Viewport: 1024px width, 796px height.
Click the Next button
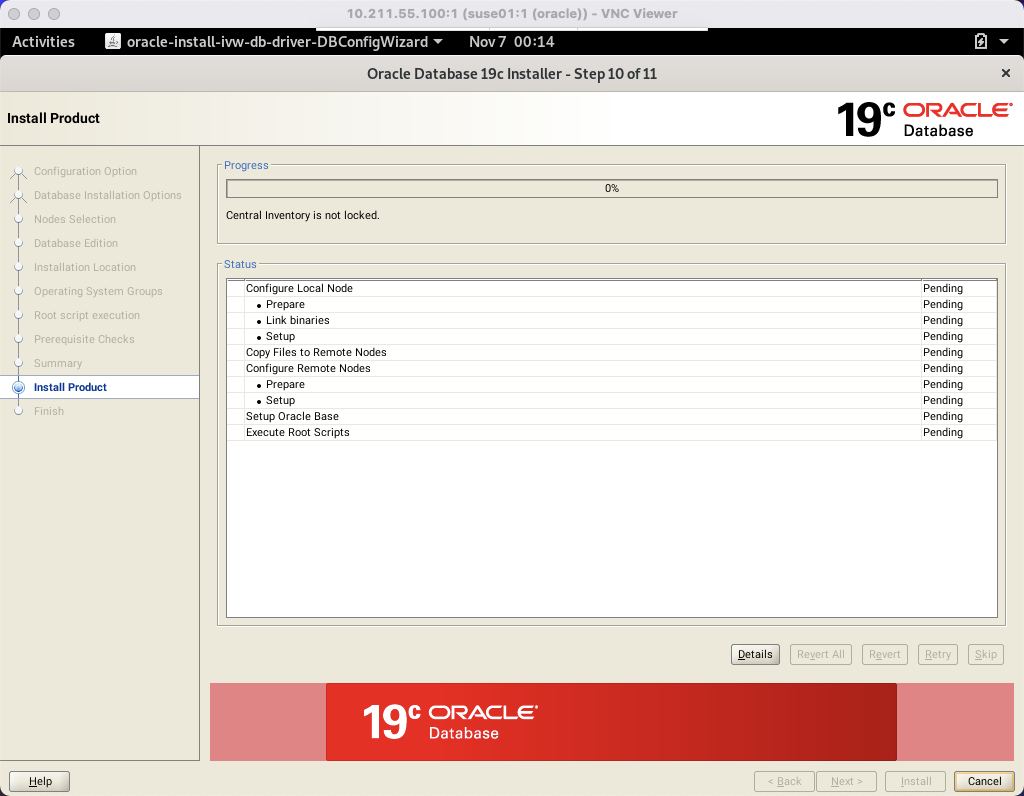(846, 781)
